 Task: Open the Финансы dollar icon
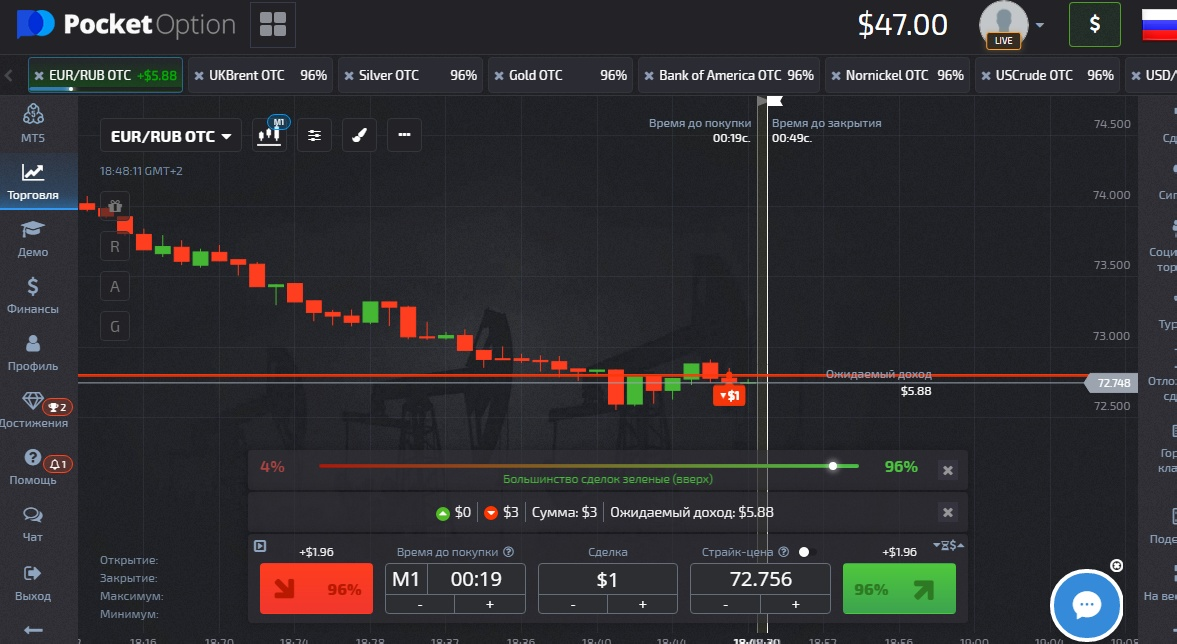[33, 295]
